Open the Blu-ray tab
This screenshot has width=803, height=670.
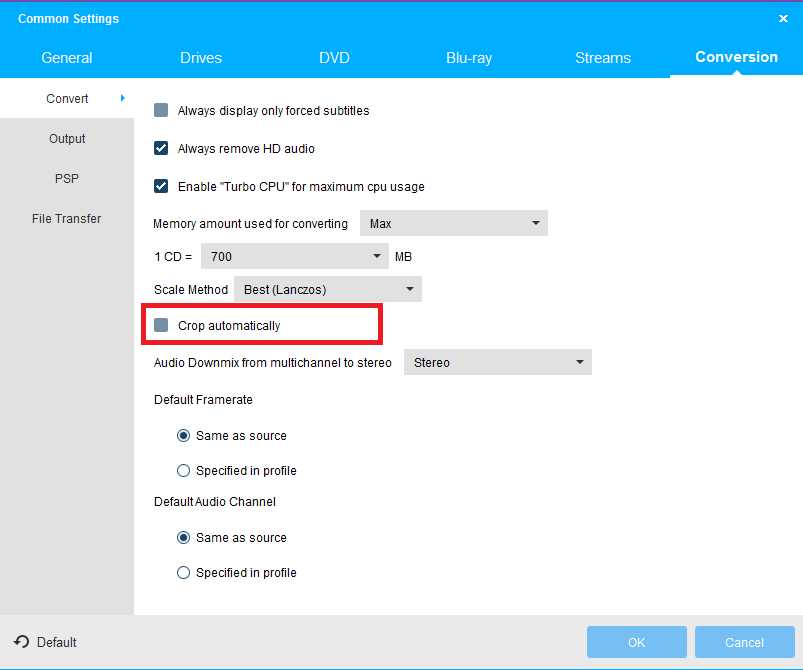click(469, 58)
